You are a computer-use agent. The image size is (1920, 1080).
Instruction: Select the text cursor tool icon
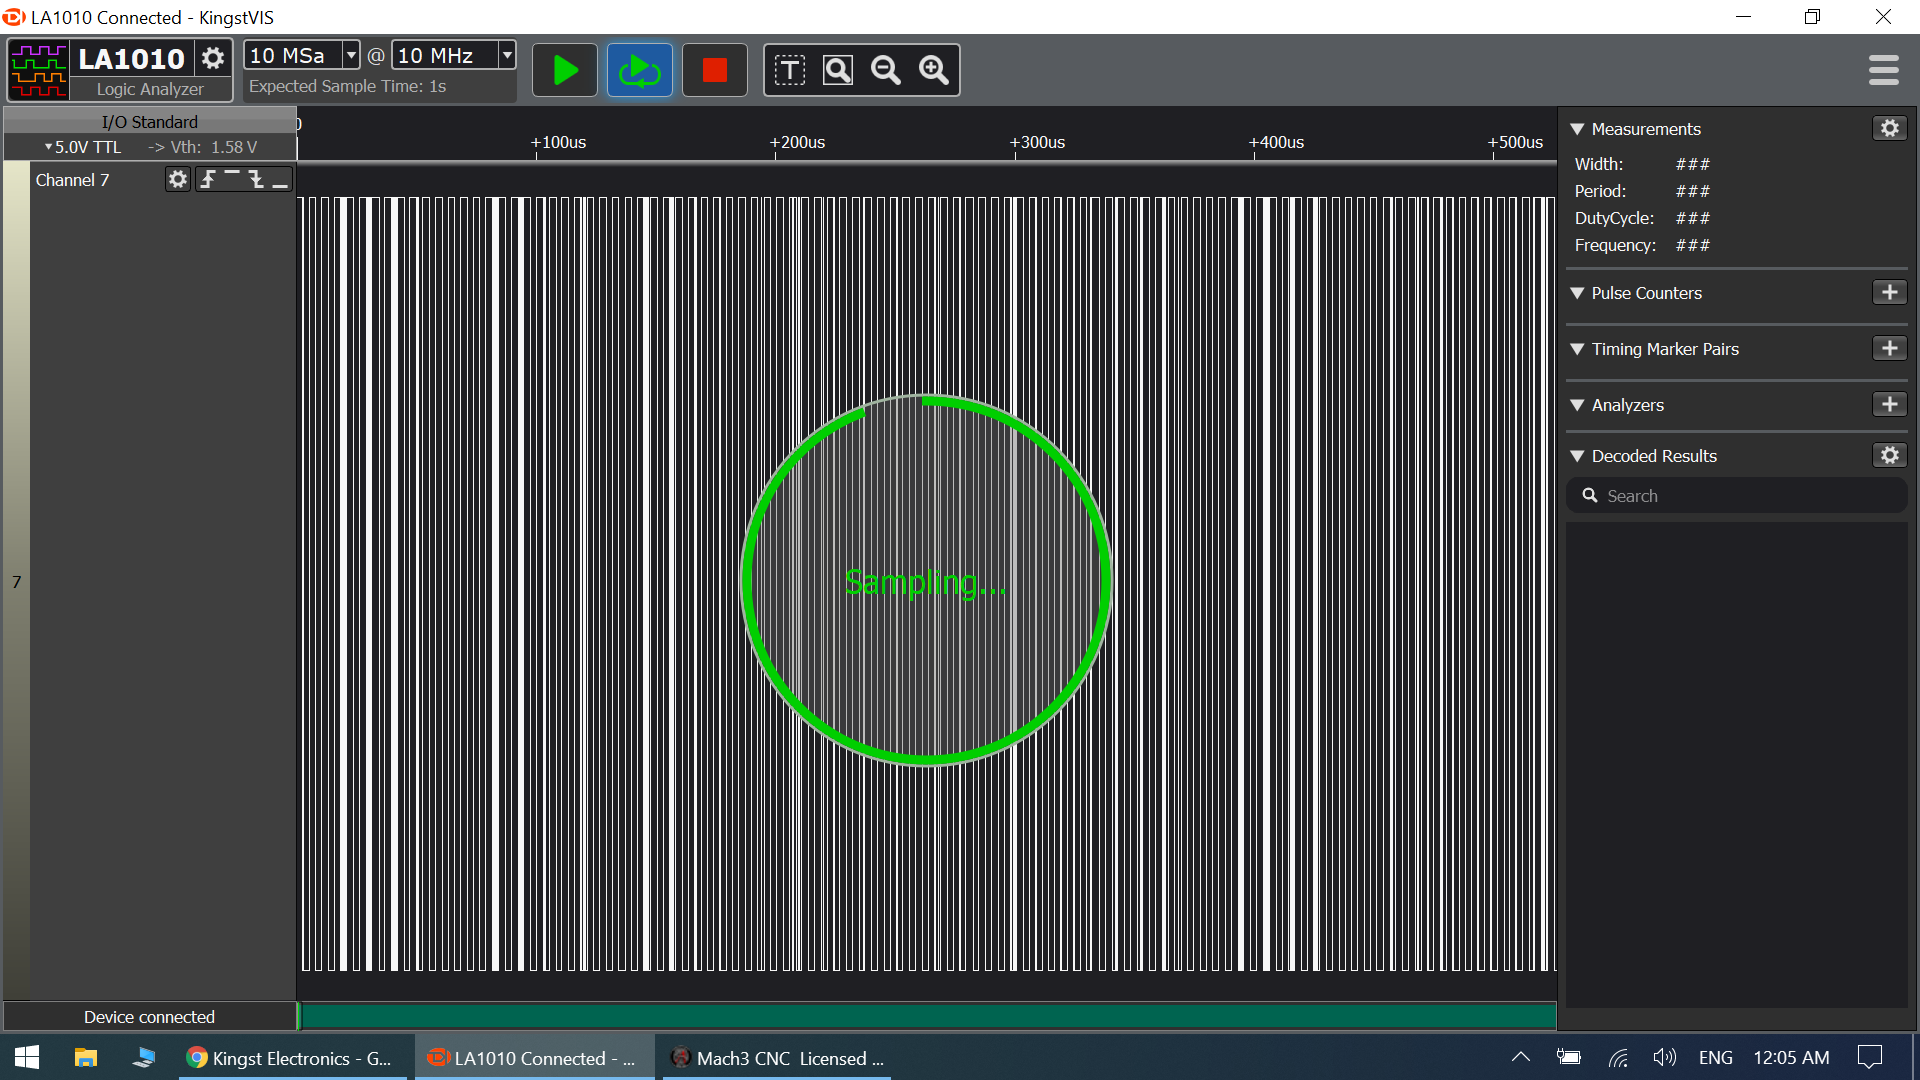[x=789, y=70]
